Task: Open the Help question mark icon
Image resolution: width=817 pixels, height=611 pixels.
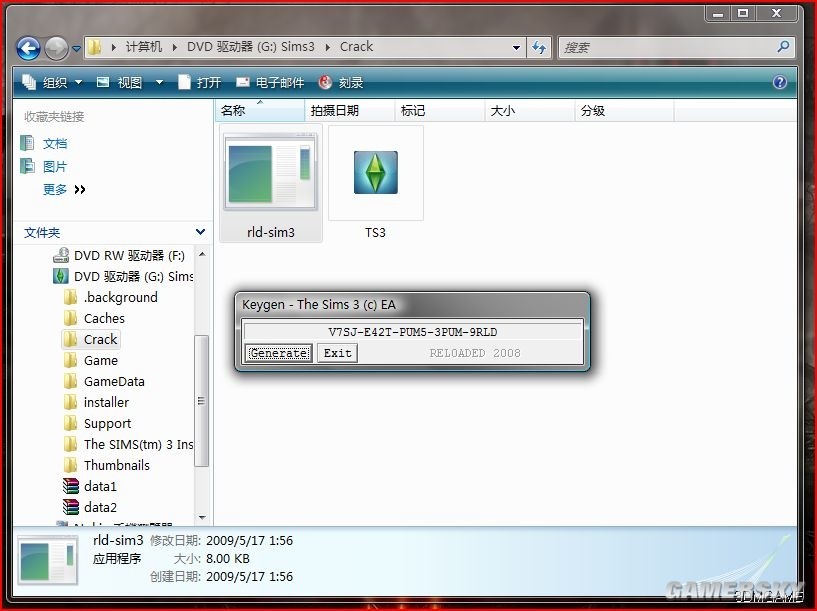Action: tap(779, 82)
